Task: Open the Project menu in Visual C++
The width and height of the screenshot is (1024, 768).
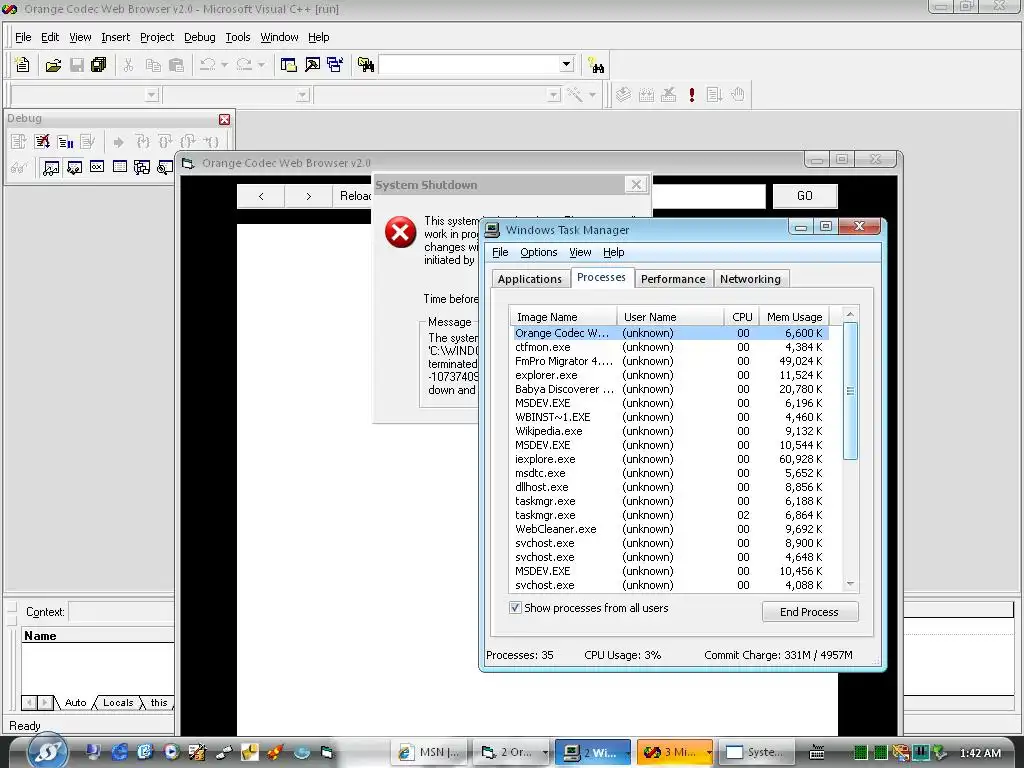Action: (157, 37)
